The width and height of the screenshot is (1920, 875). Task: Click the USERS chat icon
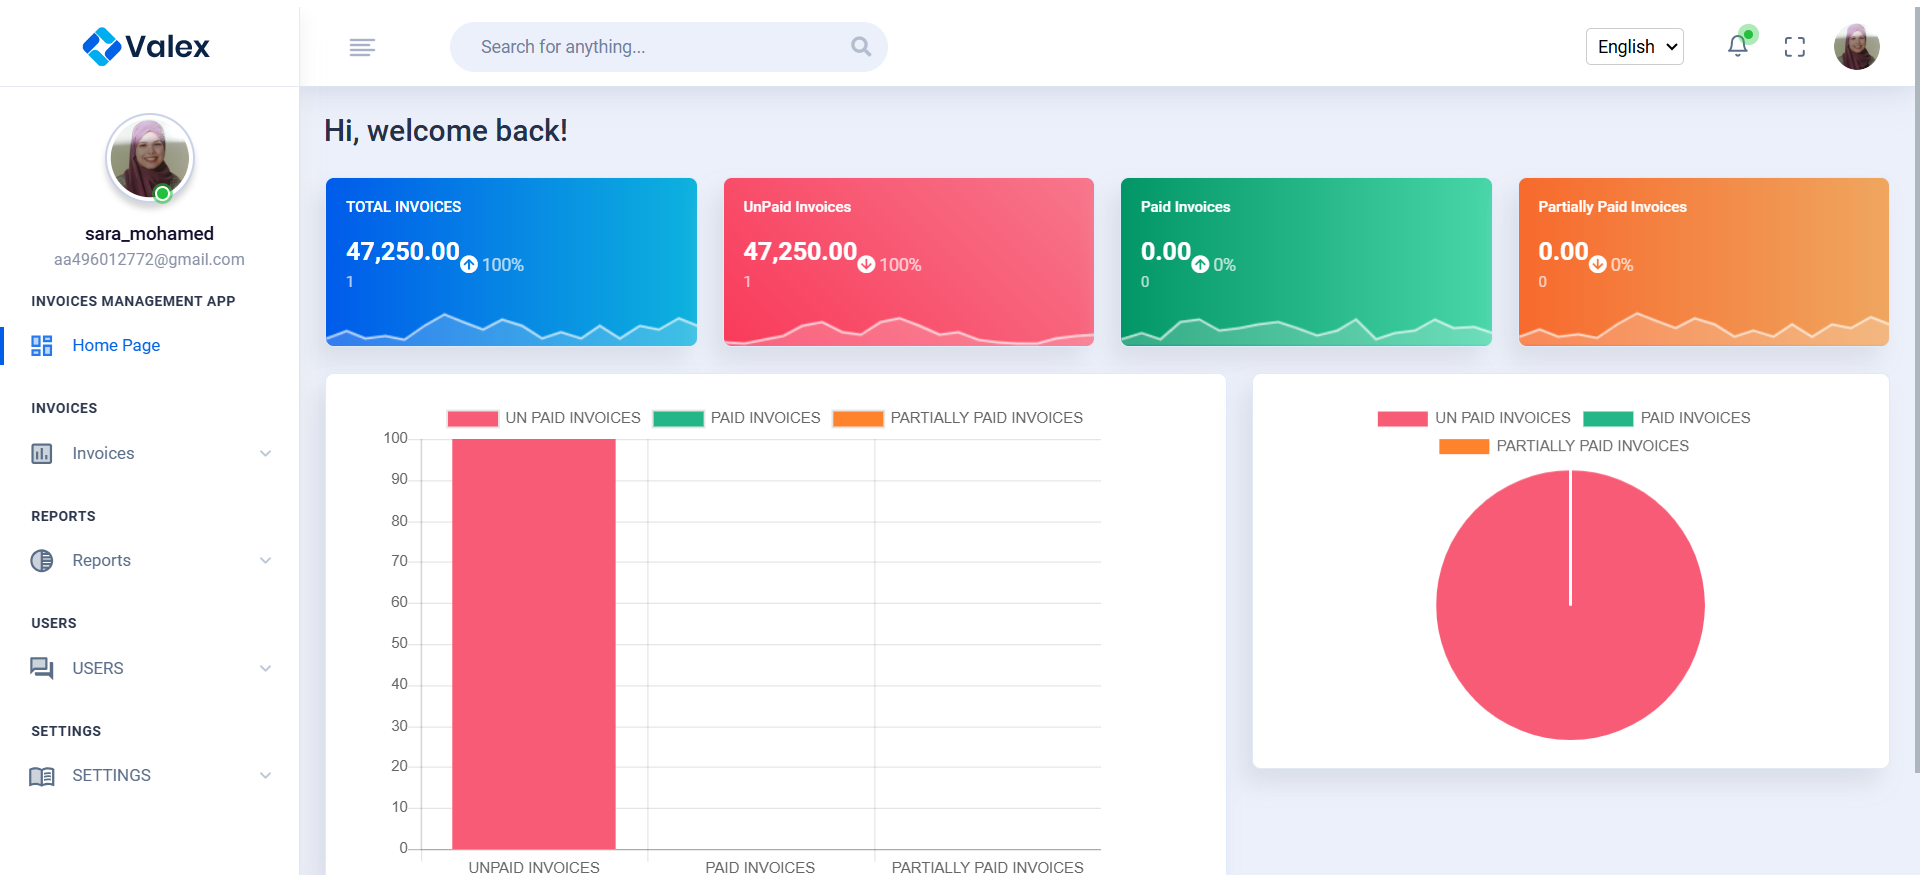[42, 668]
